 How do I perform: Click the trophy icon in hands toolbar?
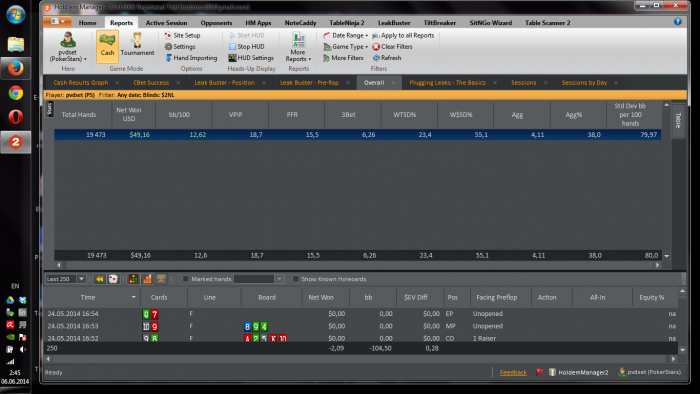(x=161, y=279)
